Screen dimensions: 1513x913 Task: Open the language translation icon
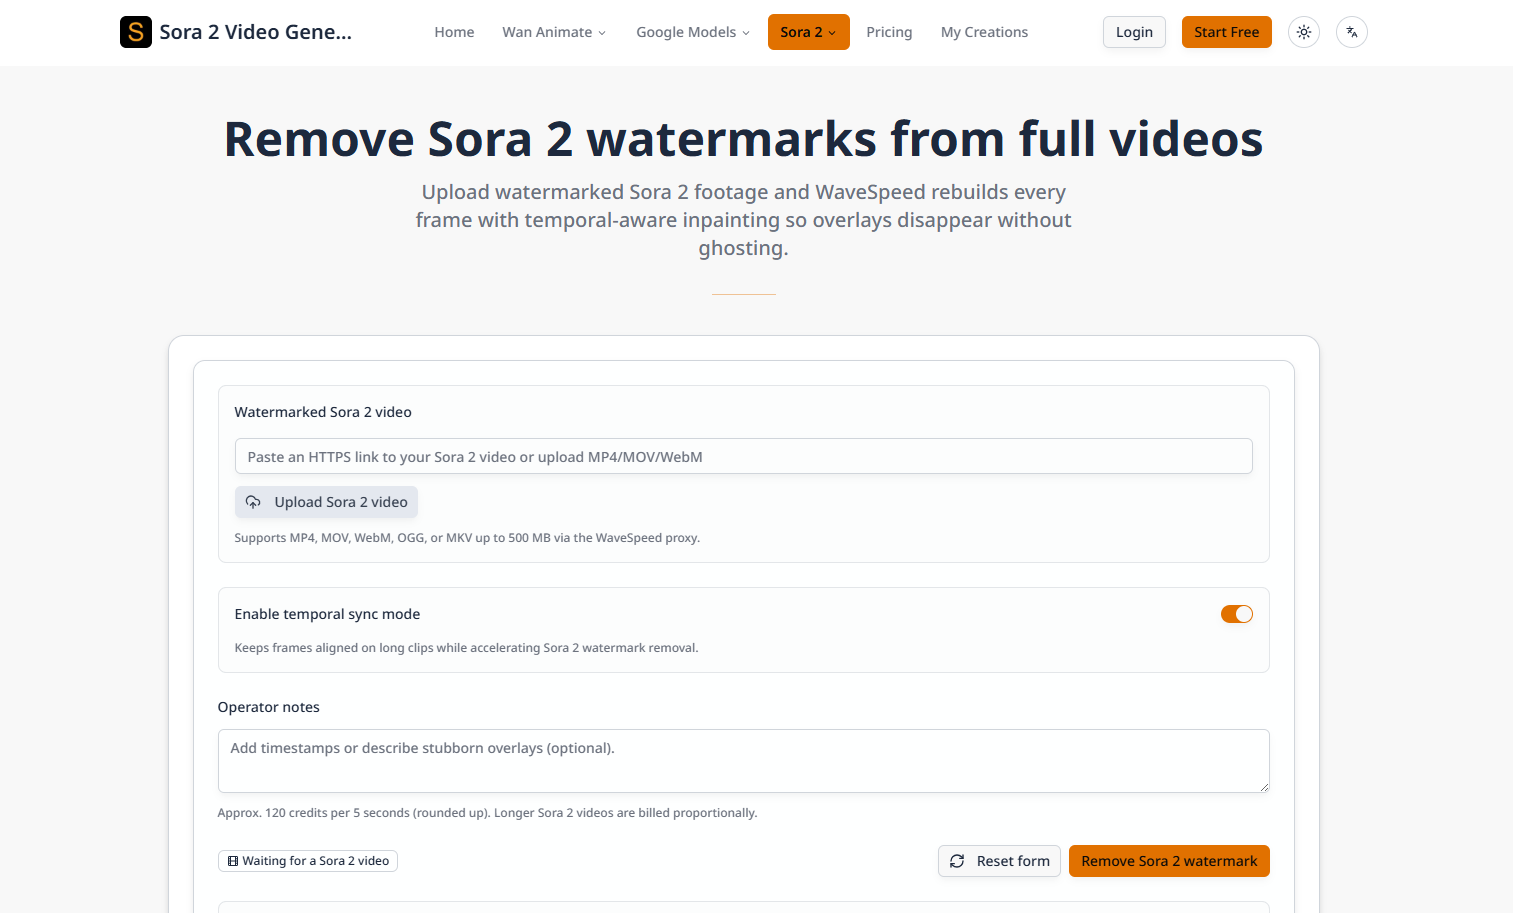coord(1351,32)
